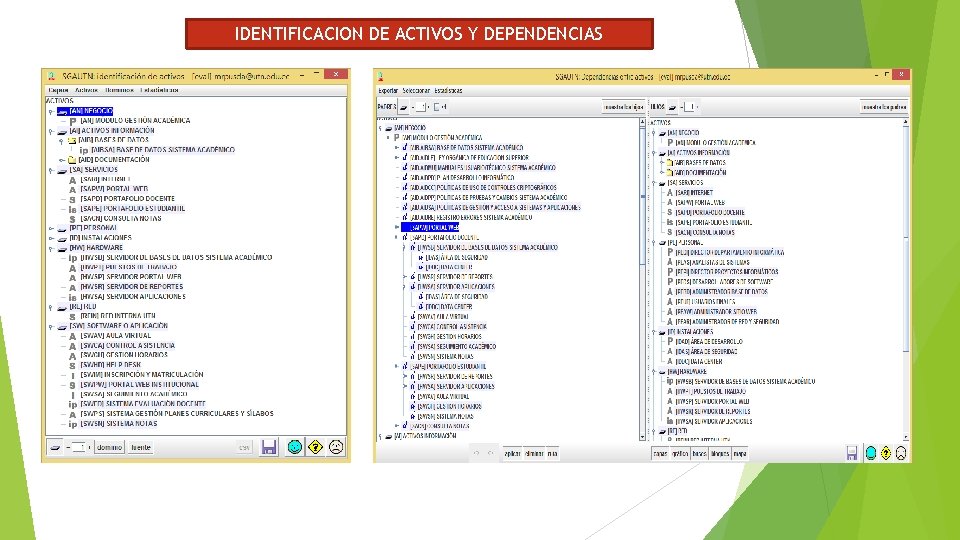The height and width of the screenshot is (540, 960).
Task: Click the P icon beside MODULO GESTIÓN ACADÉMICA in identificación window
Action: pyautogui.click(x=72, y=121)
